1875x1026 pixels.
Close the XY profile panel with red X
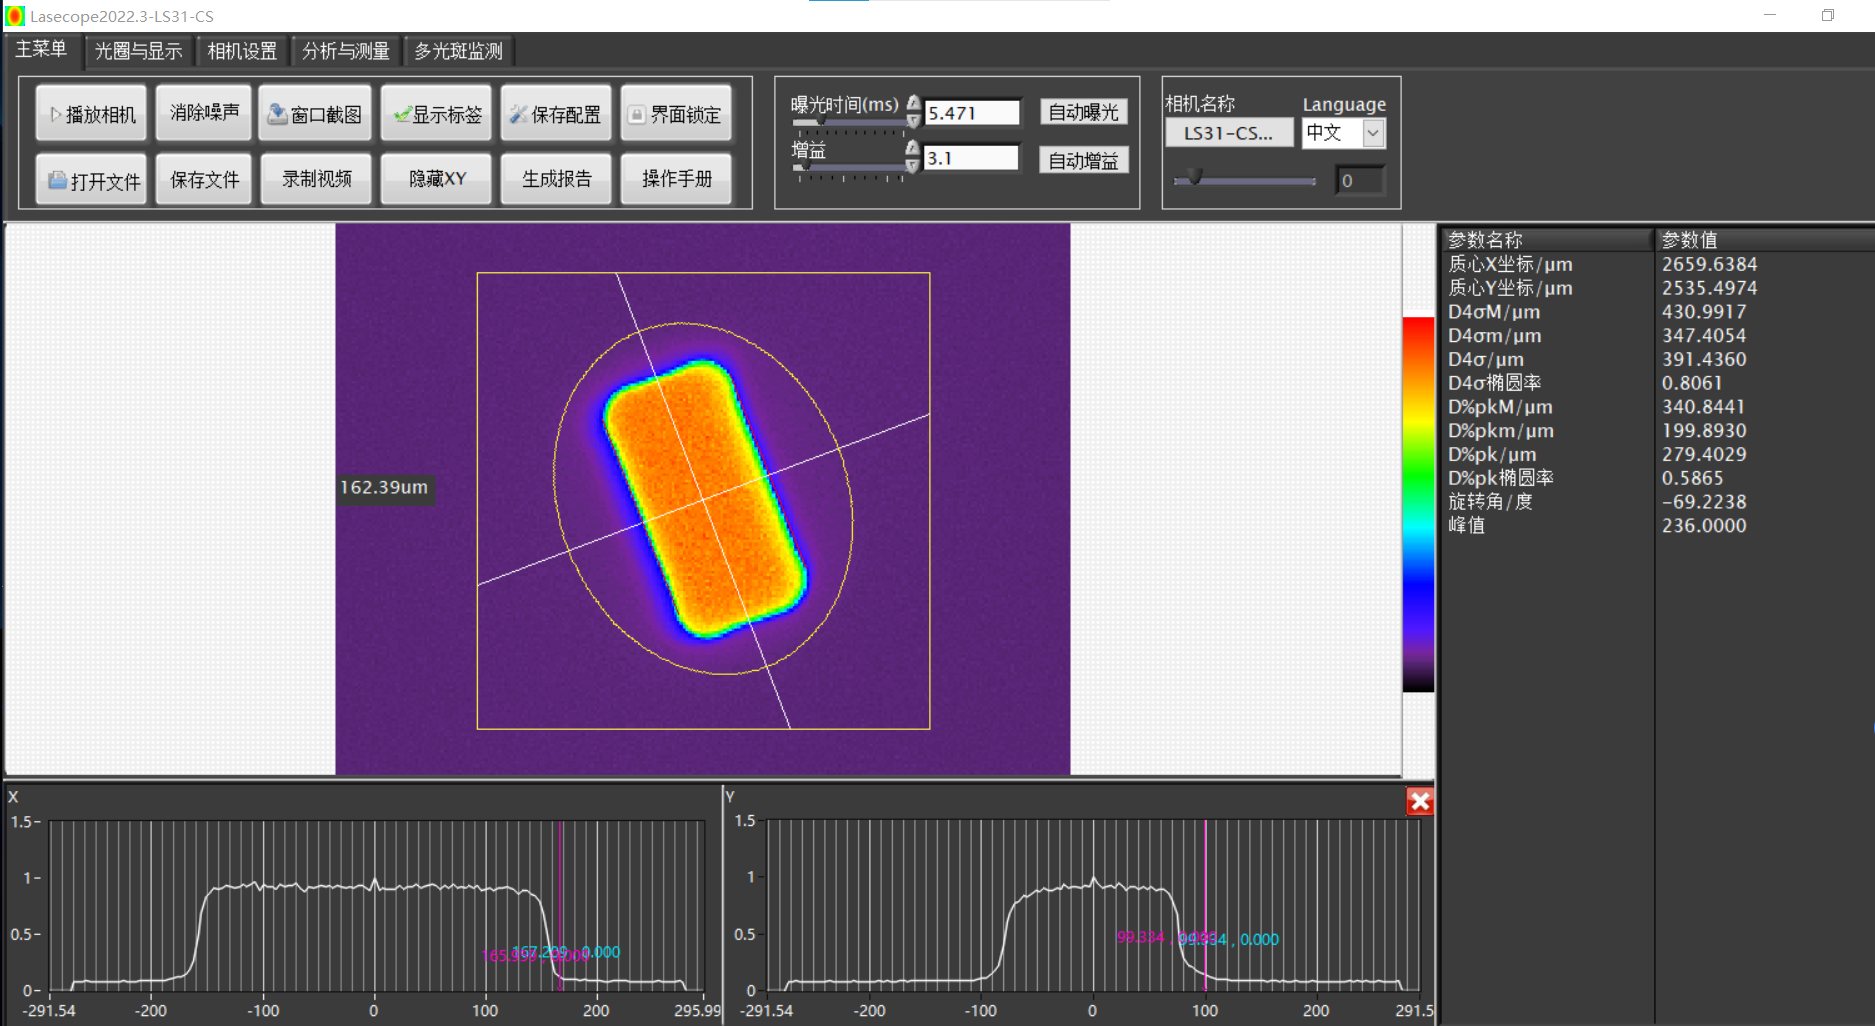(1420, 802)
